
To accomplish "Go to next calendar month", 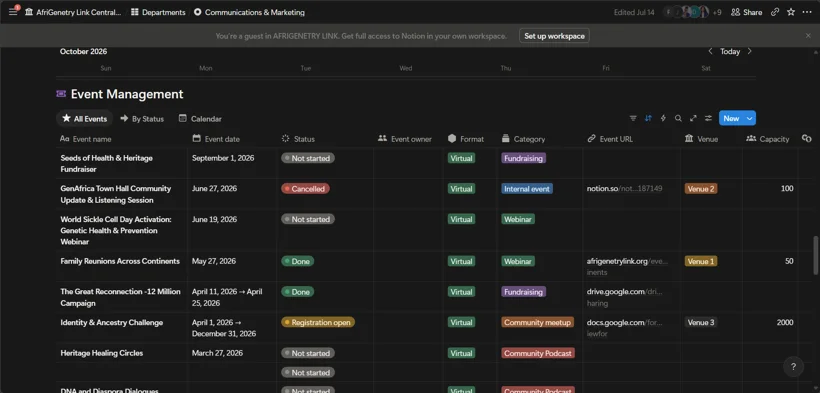I will [x=749, y=51].
